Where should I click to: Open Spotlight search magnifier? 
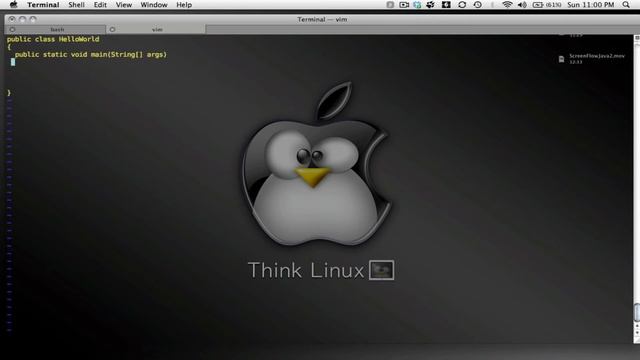pyautogui.click(x=626, y=5)
